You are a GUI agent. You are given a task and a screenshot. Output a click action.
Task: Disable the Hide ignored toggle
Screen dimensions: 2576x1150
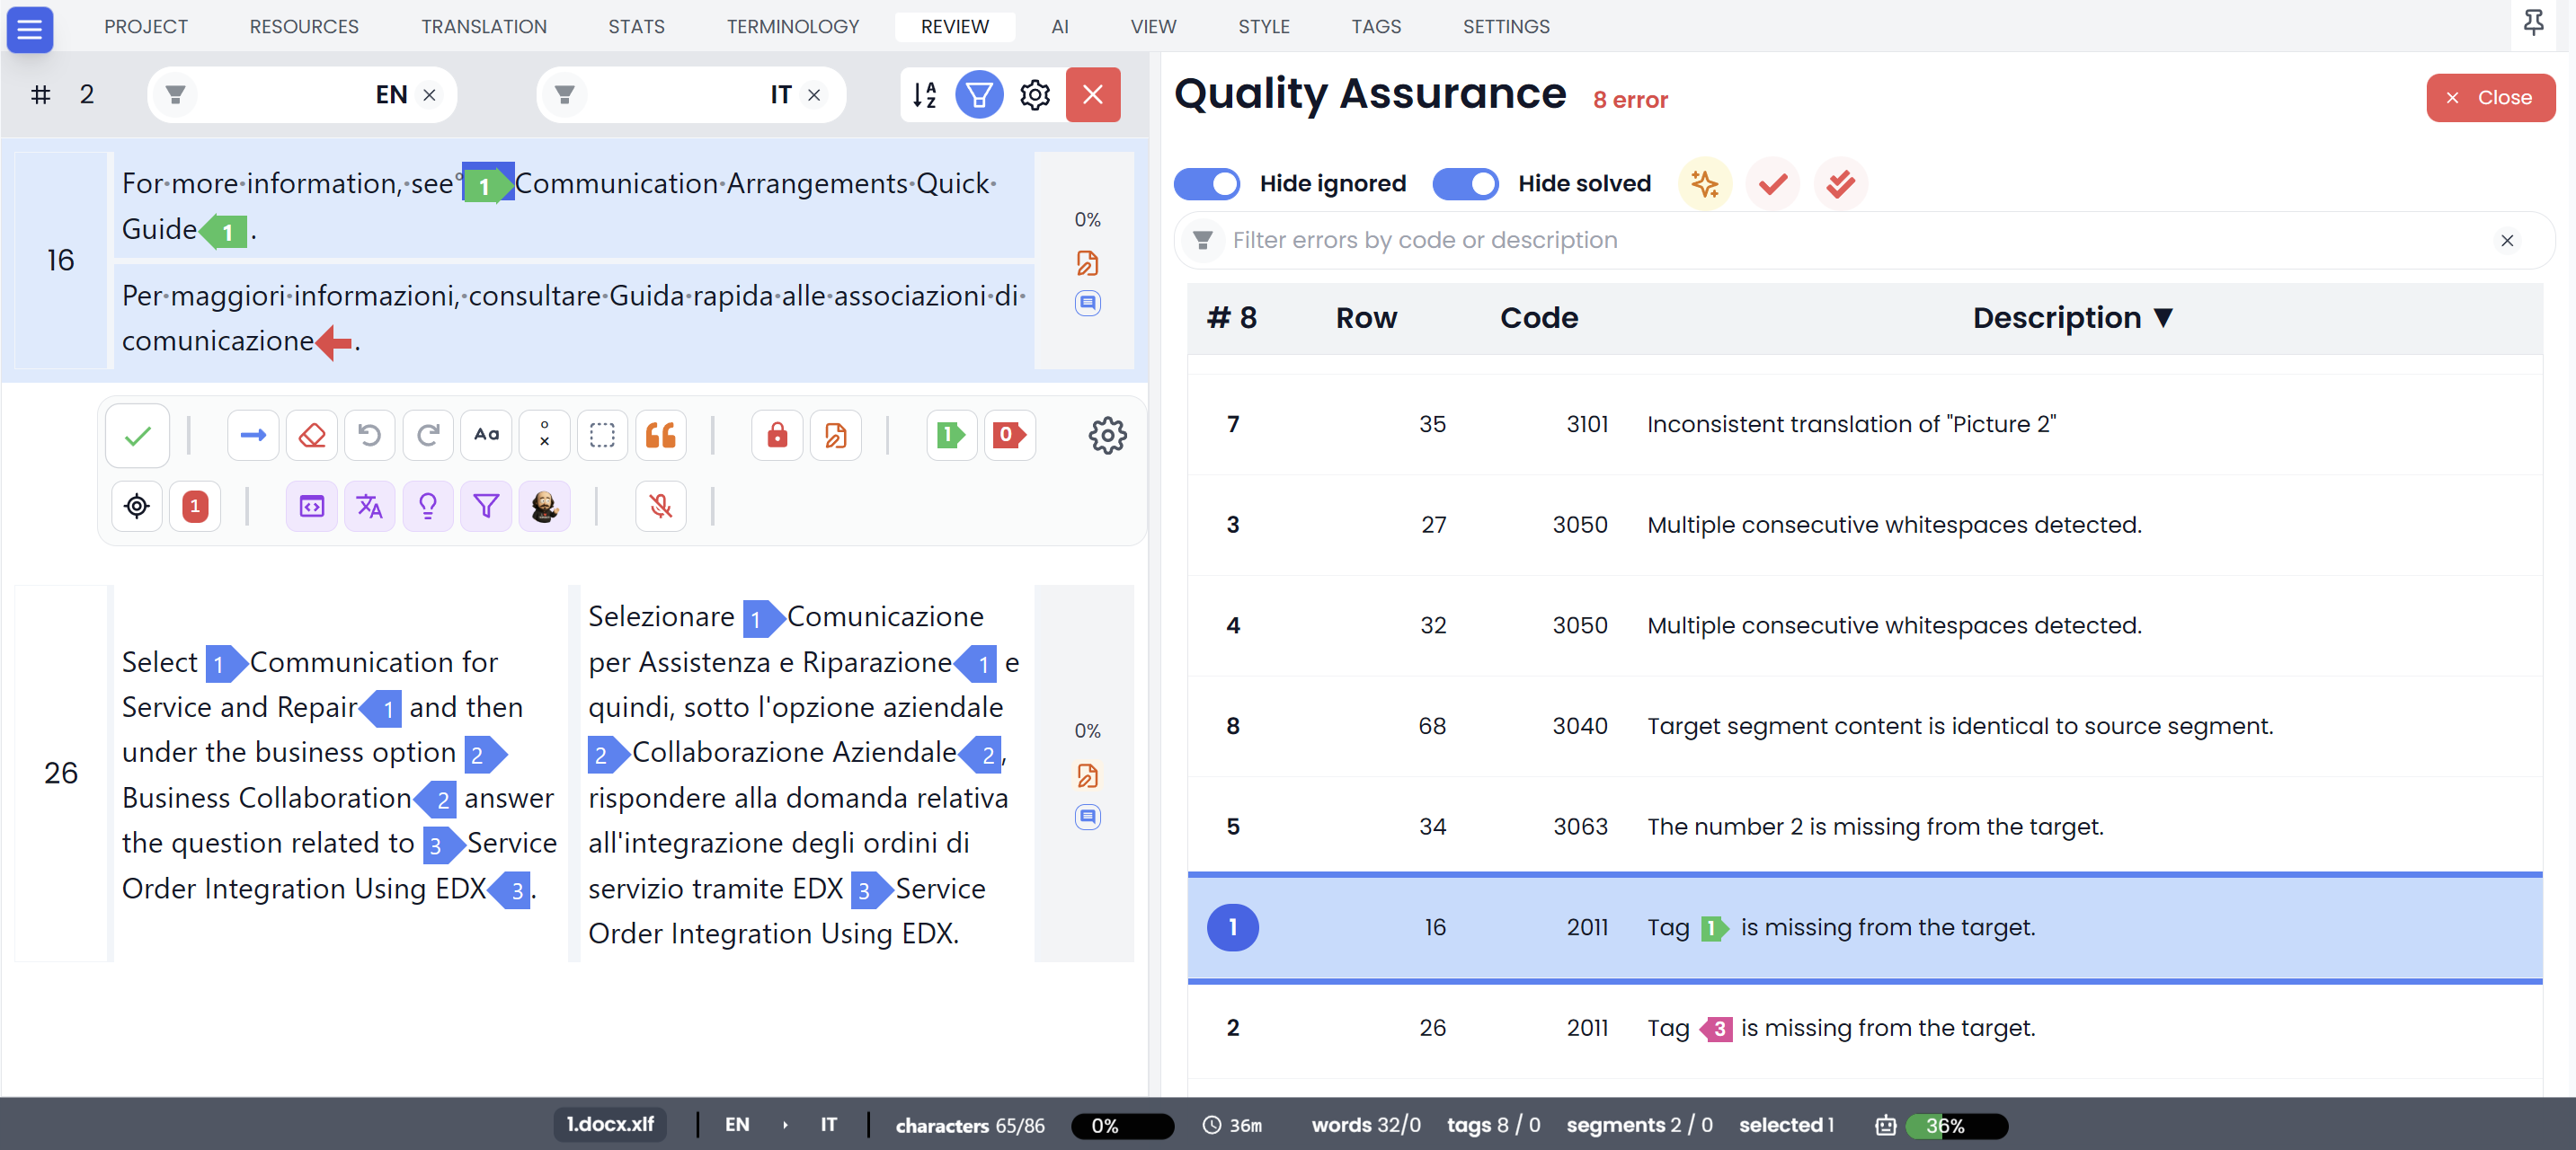(1207, 184)
